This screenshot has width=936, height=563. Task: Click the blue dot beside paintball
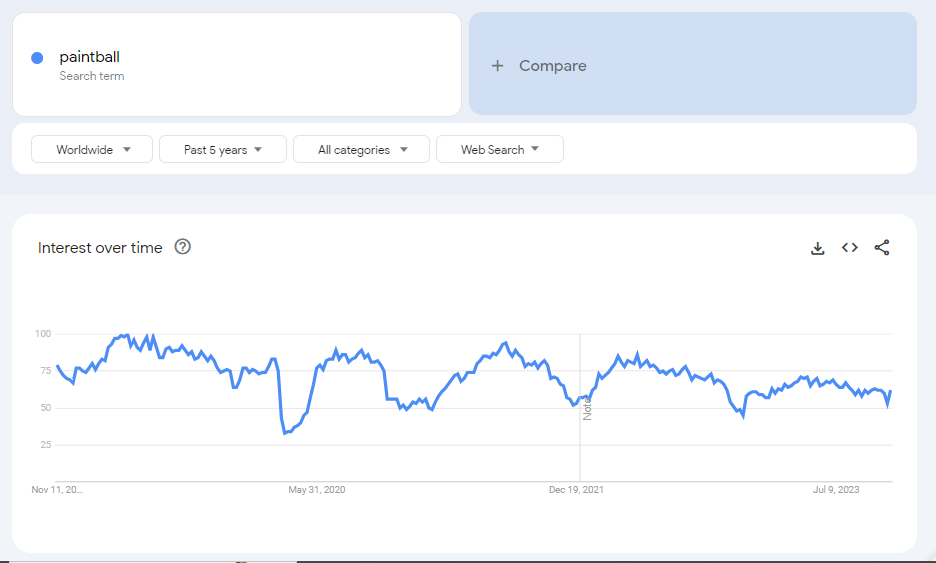[x=37, y=58]
